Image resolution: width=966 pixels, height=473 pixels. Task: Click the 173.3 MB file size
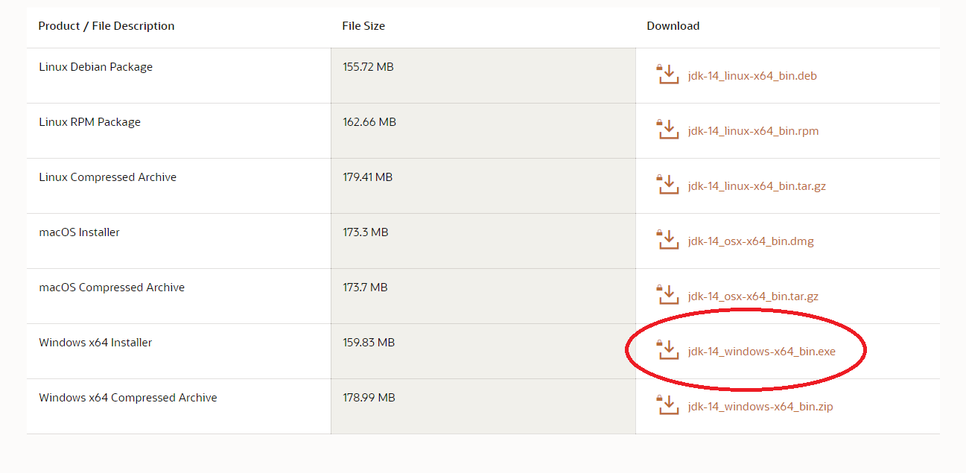click(365, 232)
